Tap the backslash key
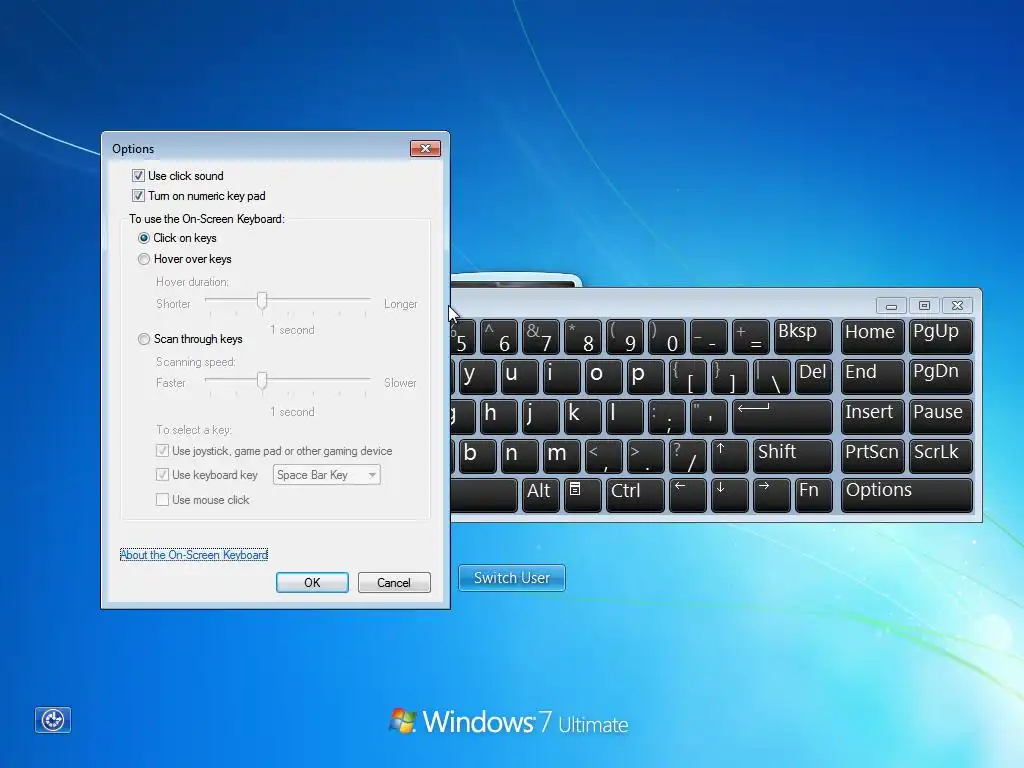The image size is (1024, 768). click(x=771, y=376)
